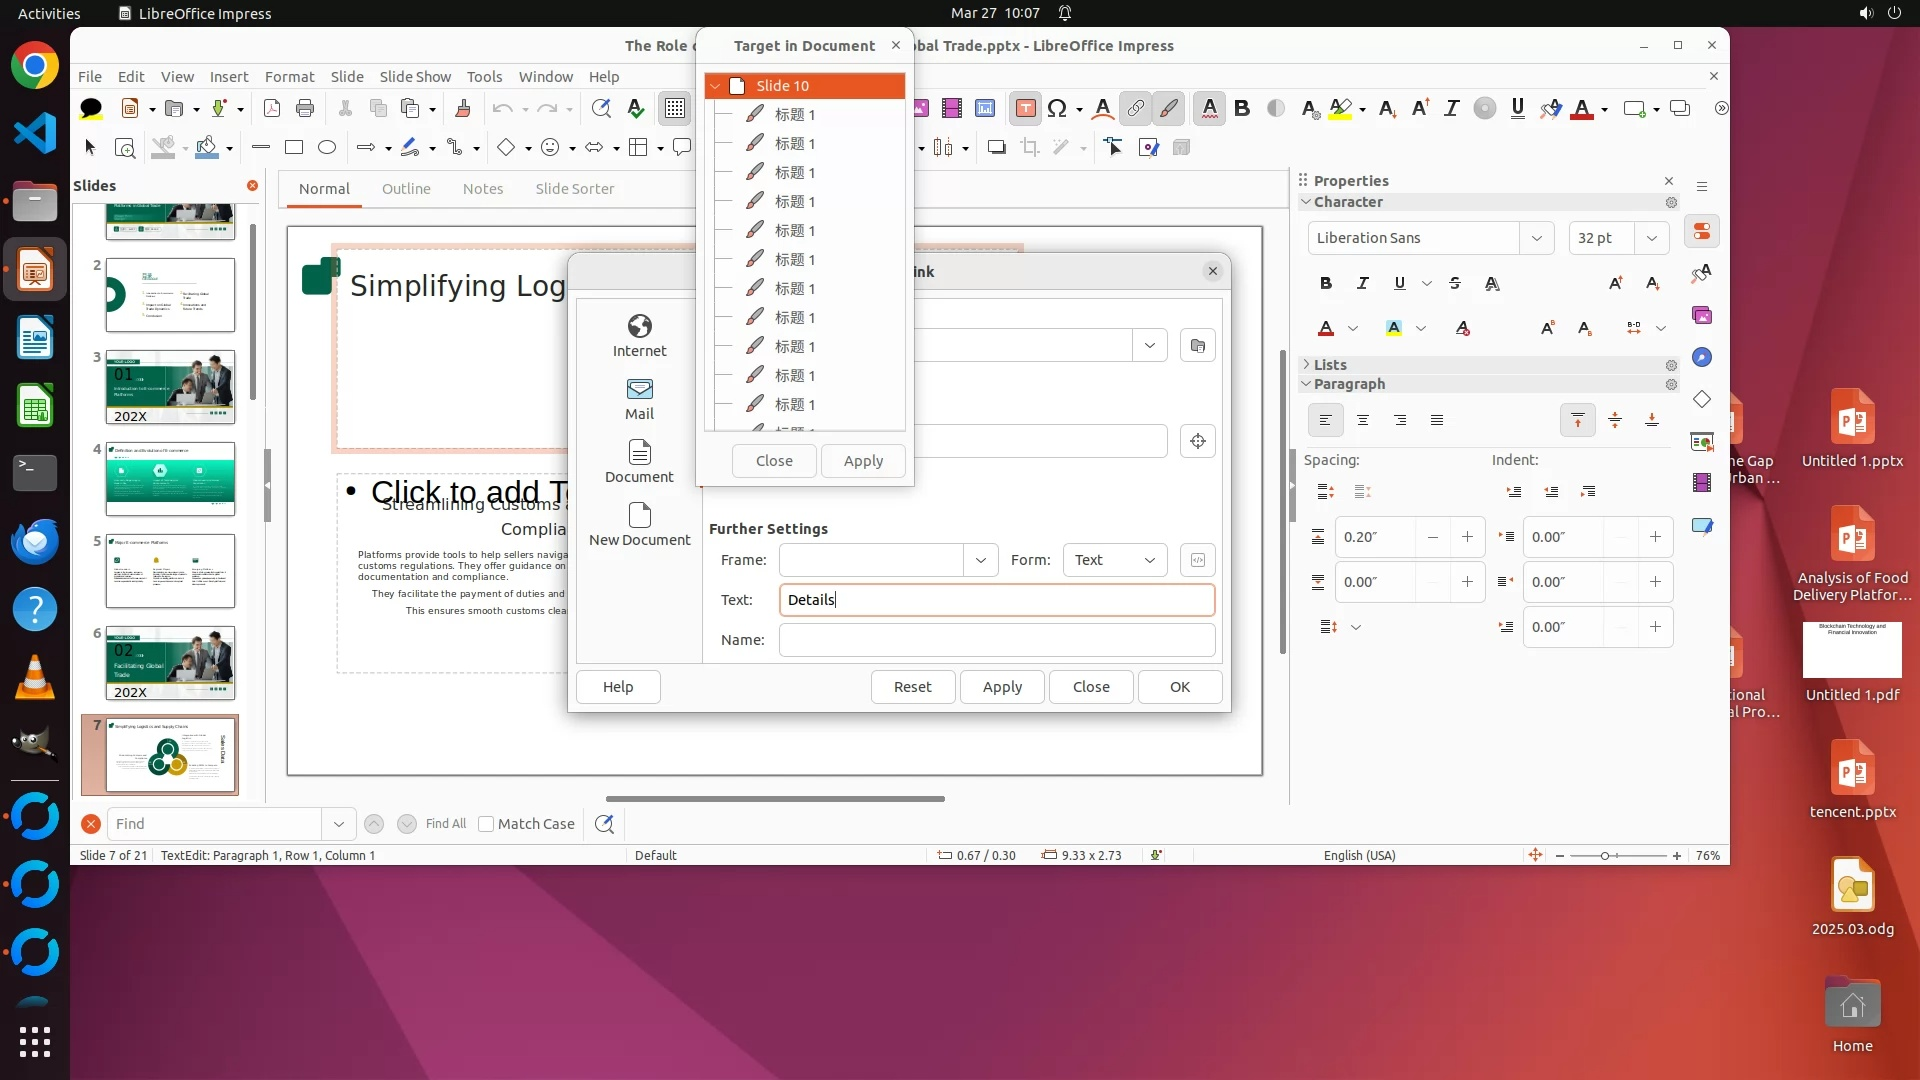Switch to the Outline view tab
The height and width of the screenshot is (1080, 1920).
pos(406,189)
